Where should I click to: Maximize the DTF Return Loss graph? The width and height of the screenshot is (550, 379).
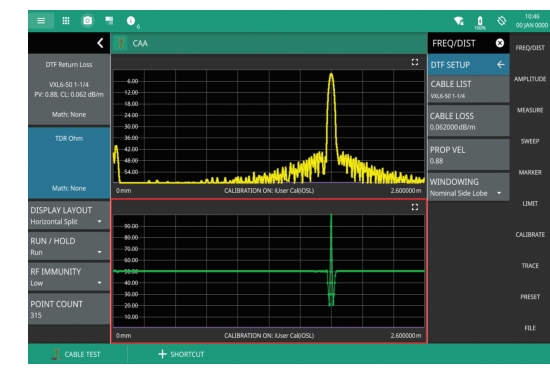click(x=415, y=62)
